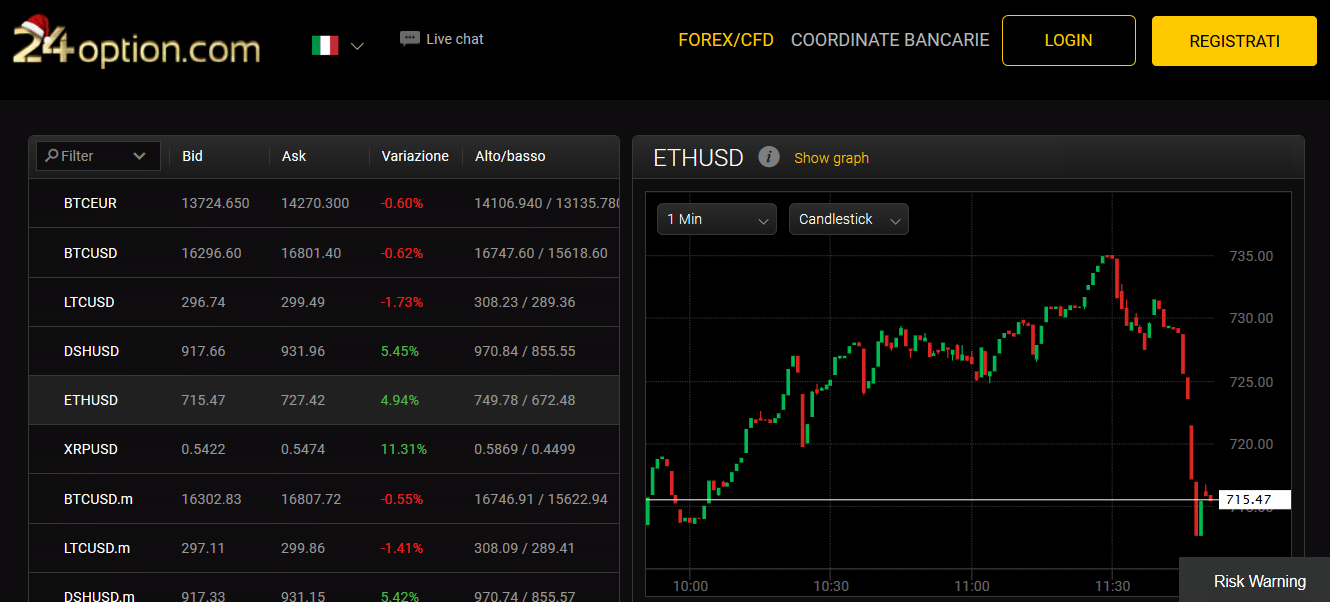The image size is (1330, 602).
Task: Open the 1 Min timeframe dropdown
Action: [717, 219]
